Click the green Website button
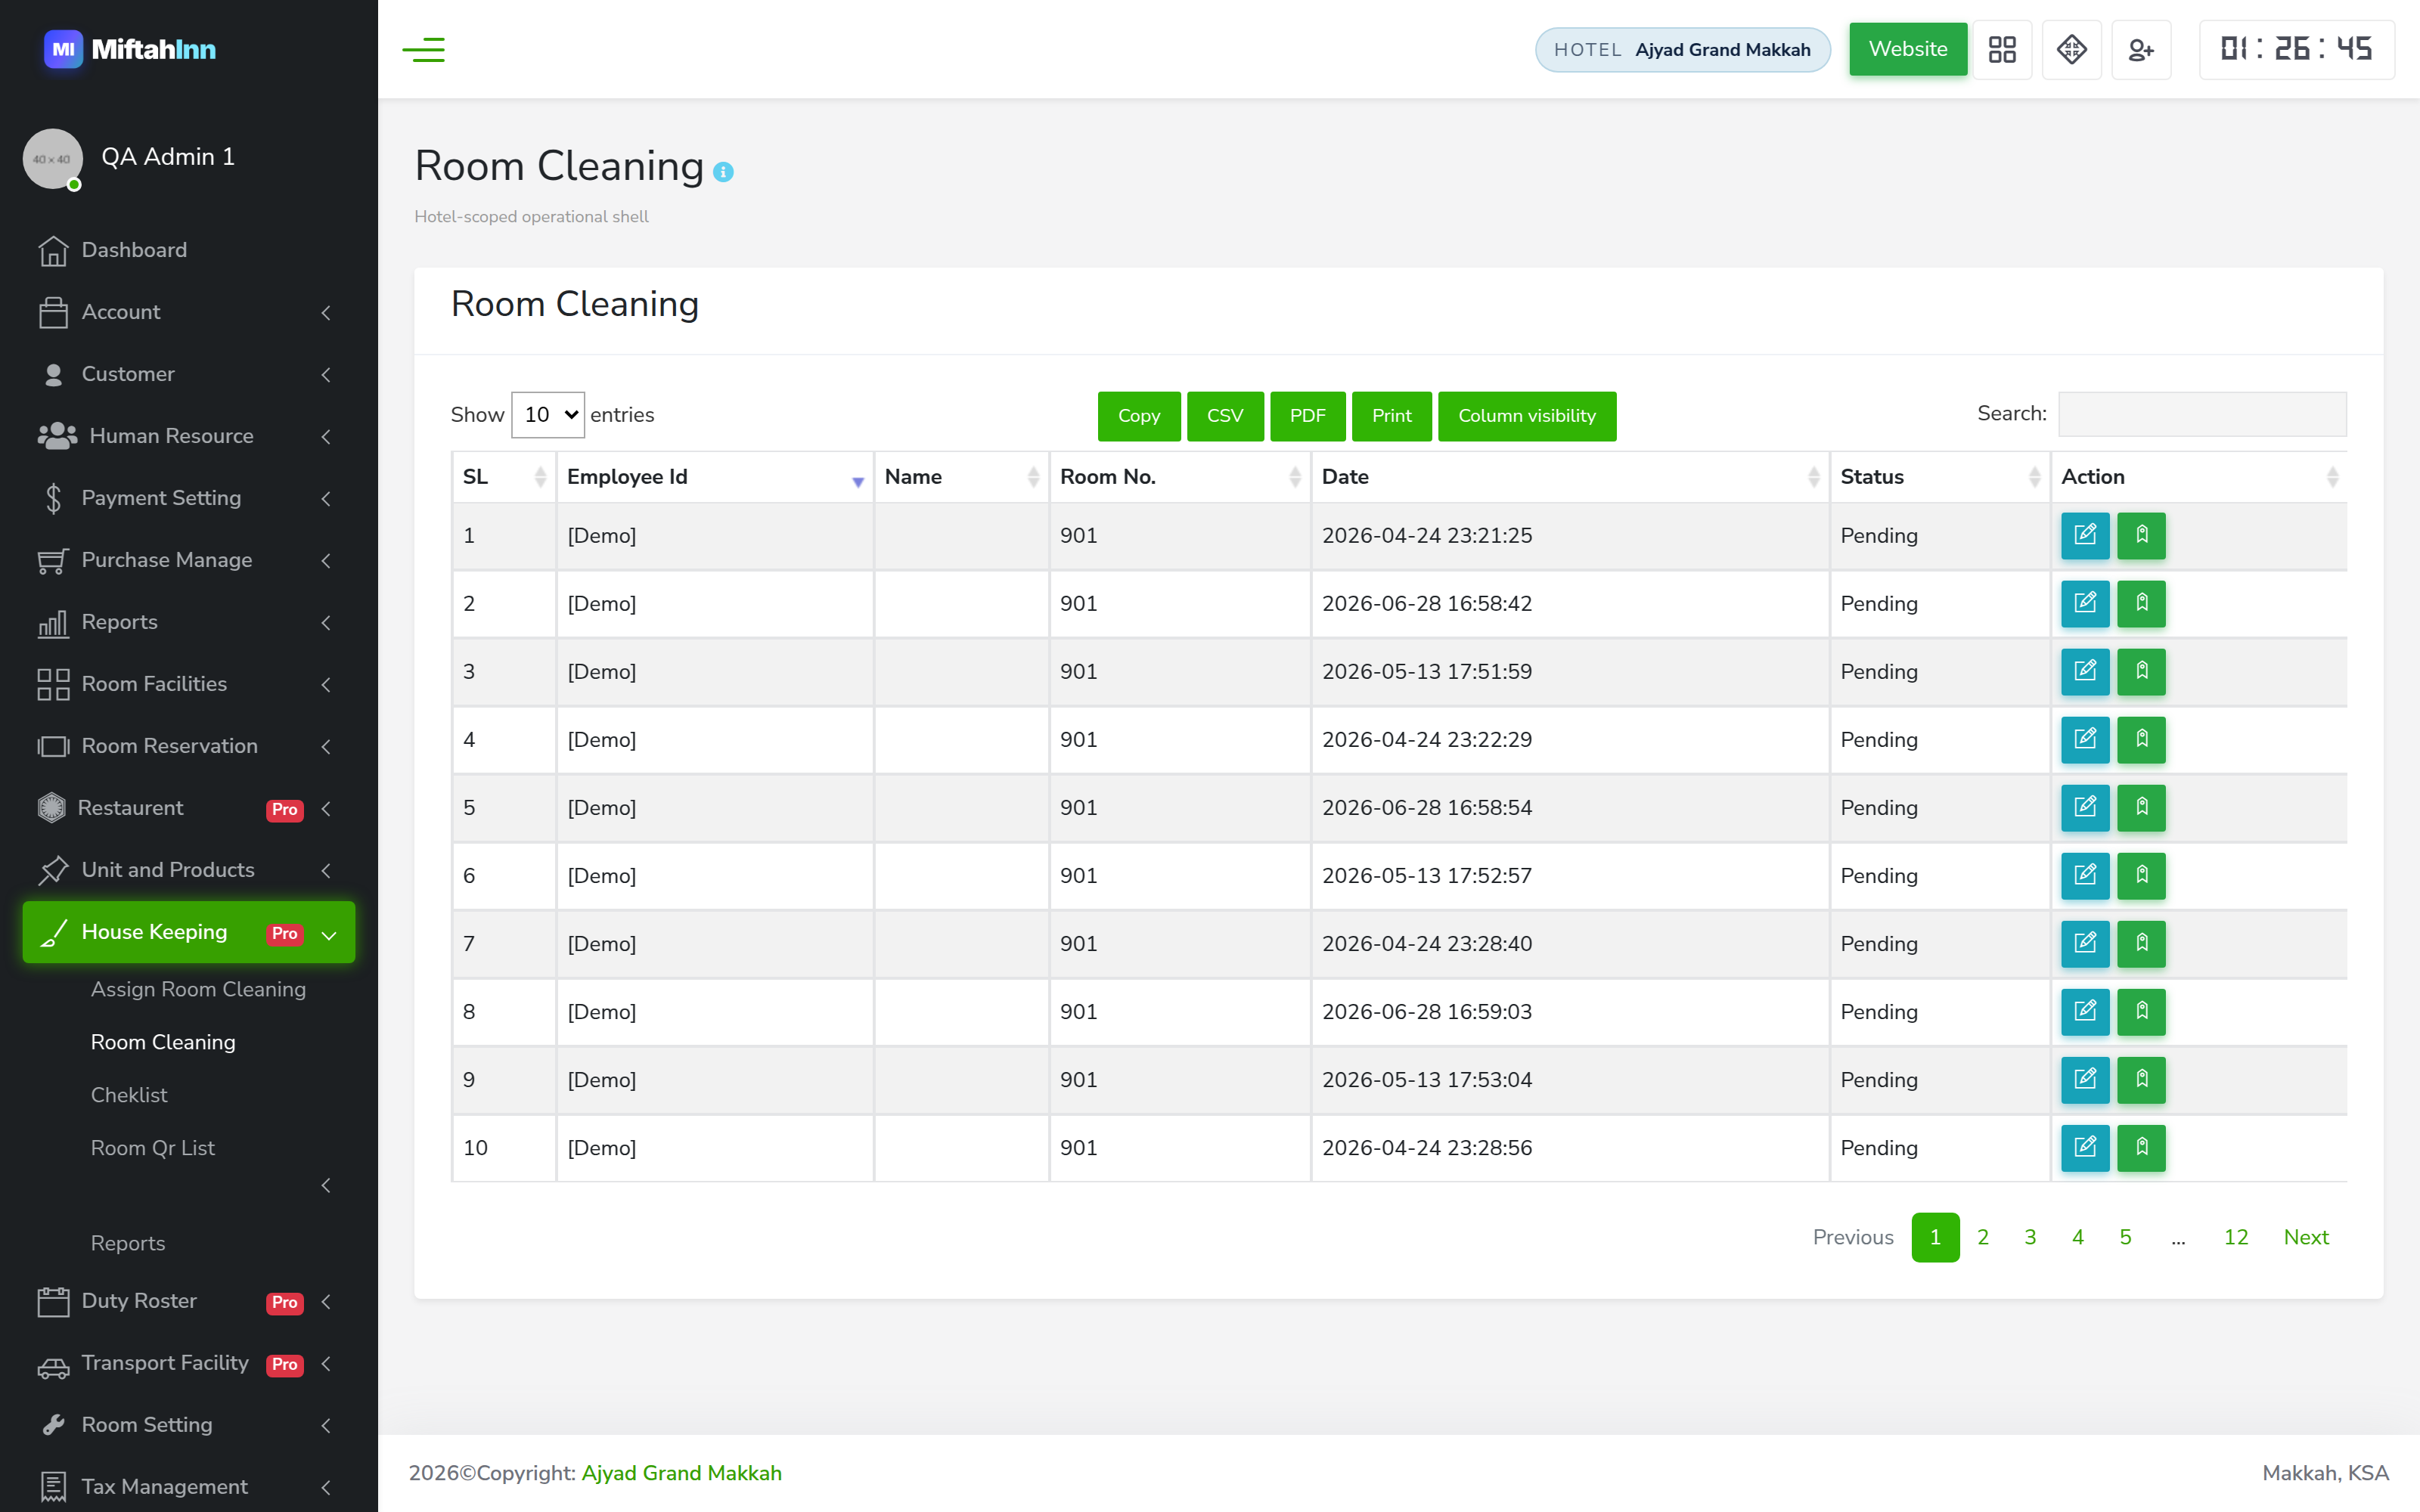Screen dimensions: 2420x1512 click(x=1908, y=49)
